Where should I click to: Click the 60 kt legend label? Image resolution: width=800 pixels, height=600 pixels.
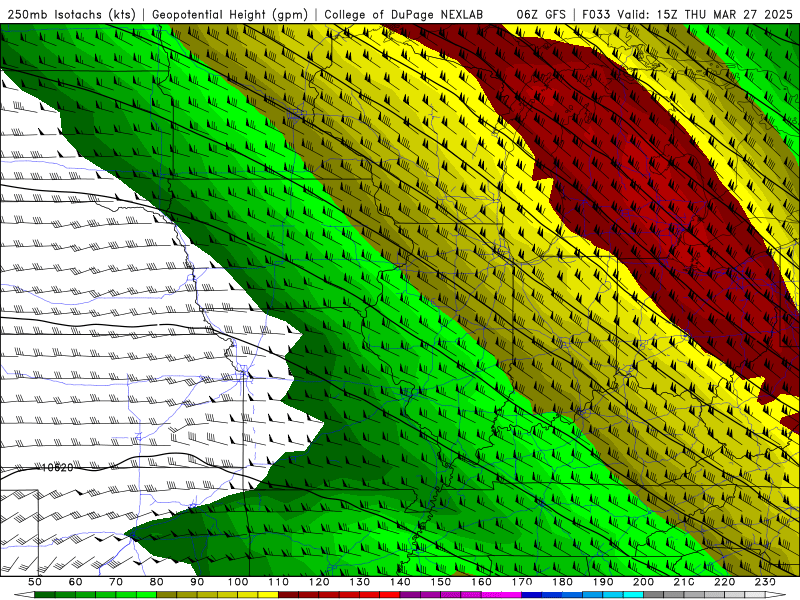click(x=76, y=582)
